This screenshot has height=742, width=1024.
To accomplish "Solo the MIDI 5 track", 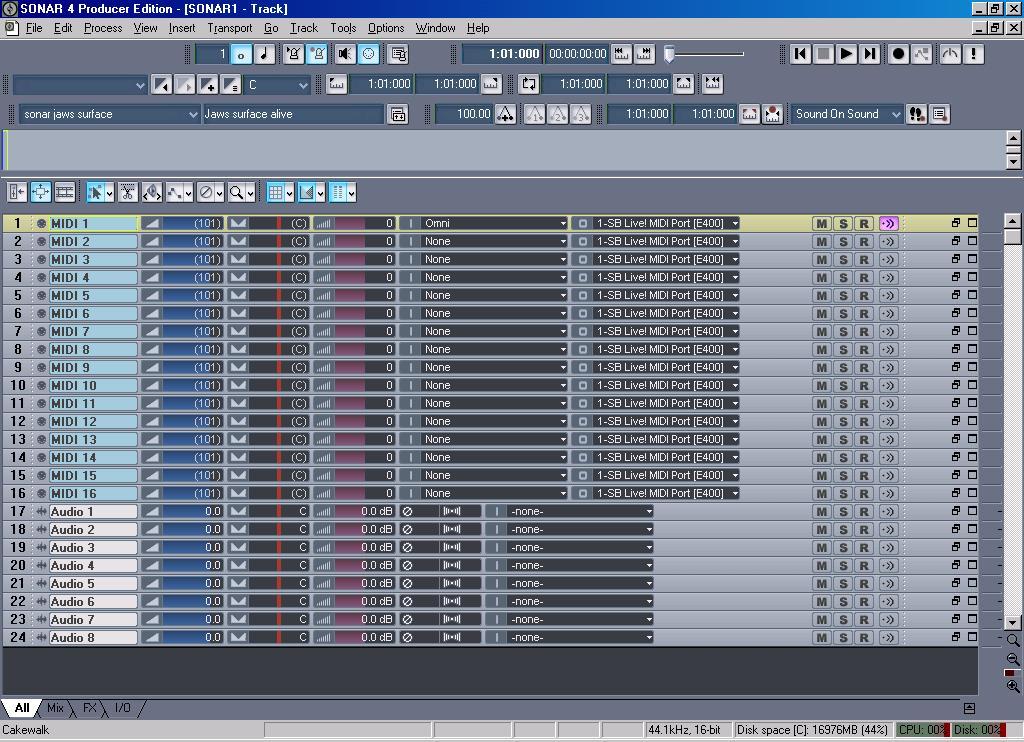I will (x=843, y=295).
